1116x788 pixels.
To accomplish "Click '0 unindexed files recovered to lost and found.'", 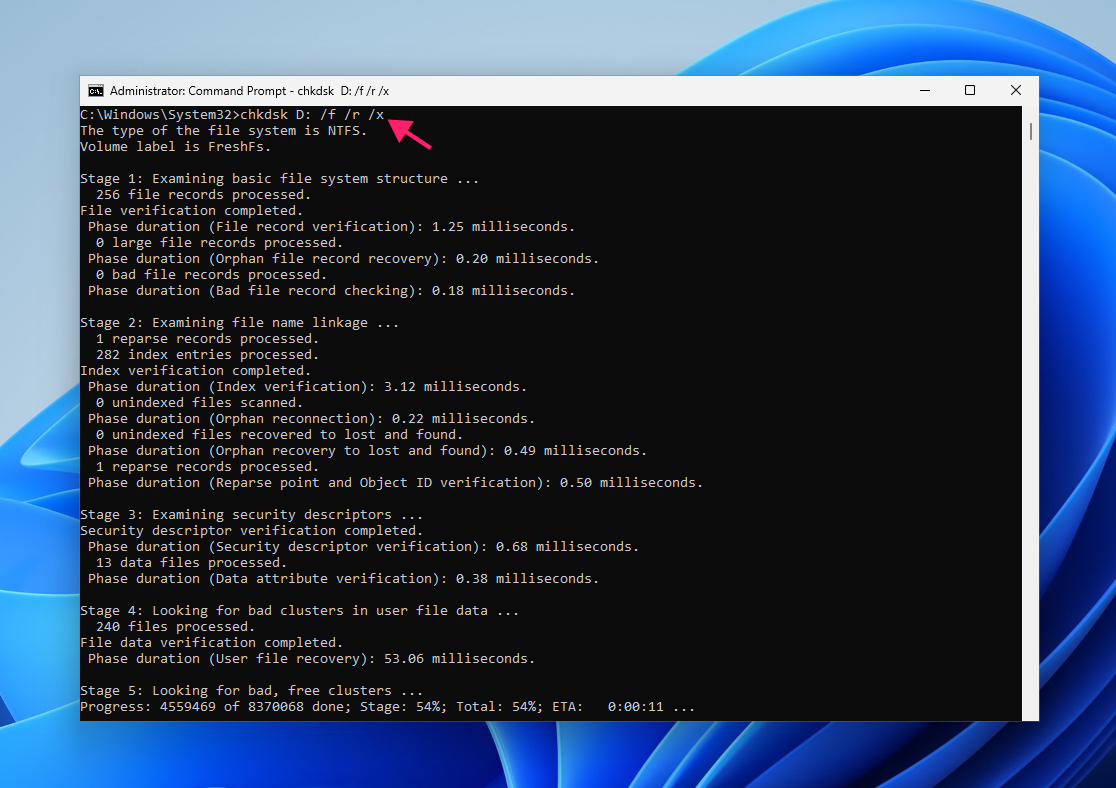I will click(279, 435).
